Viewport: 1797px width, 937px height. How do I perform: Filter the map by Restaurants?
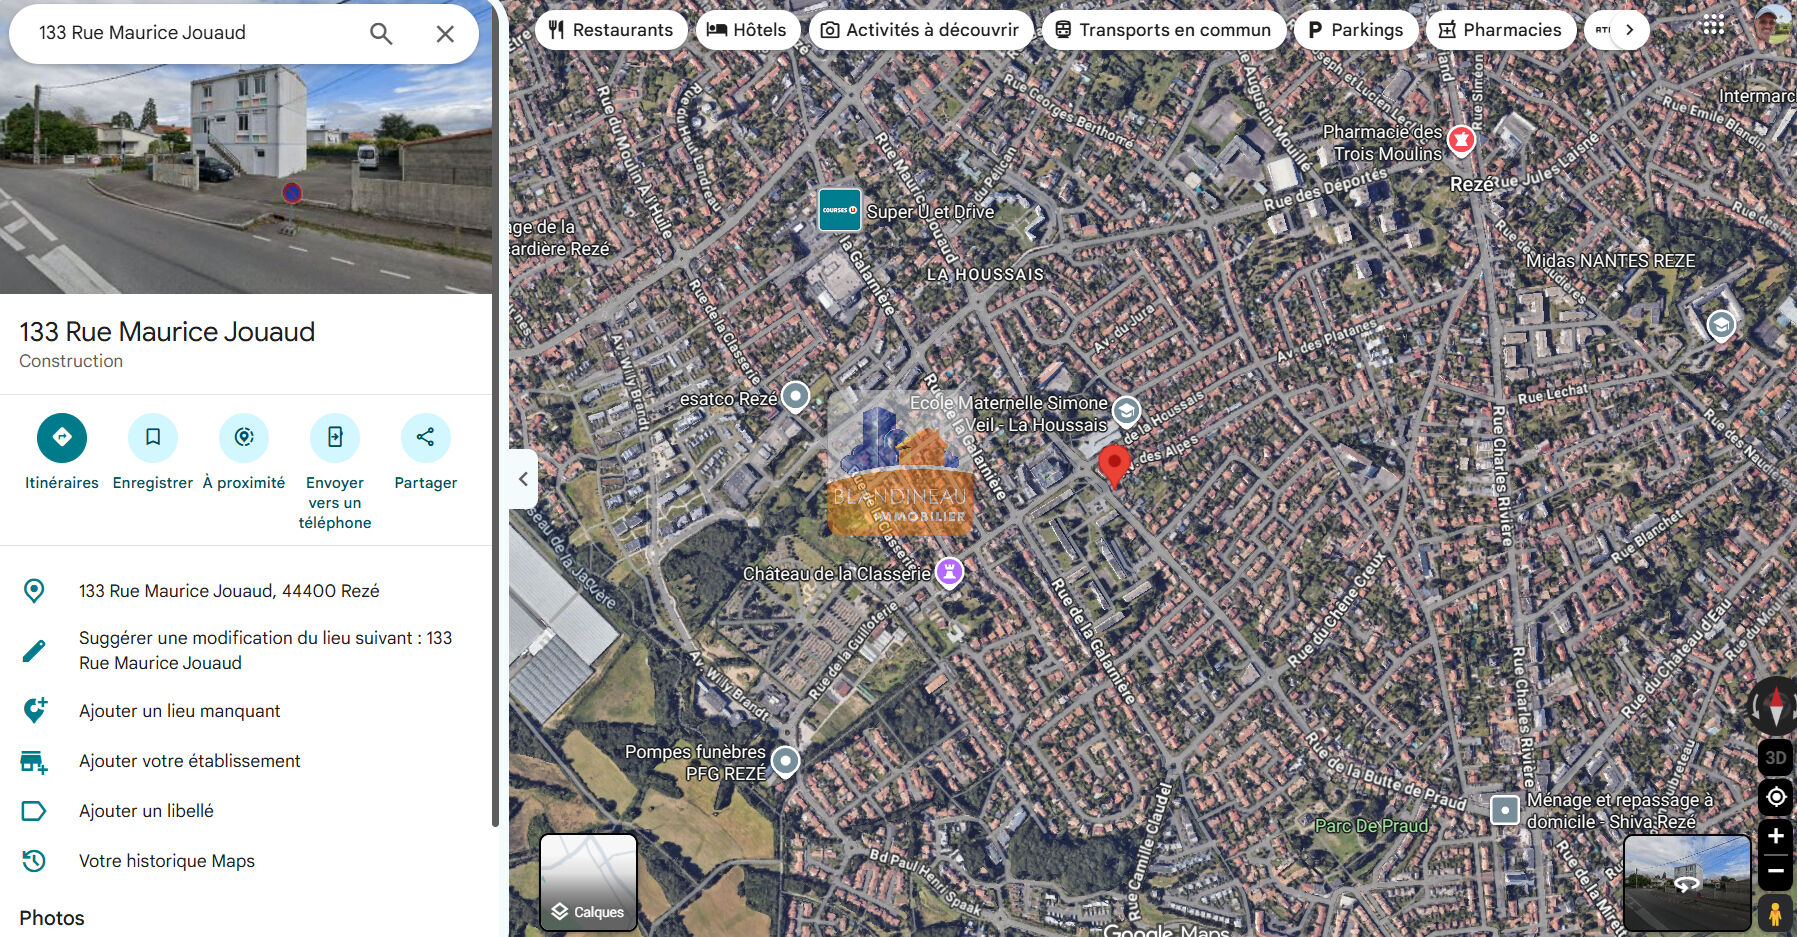click(x=611, y=30)
